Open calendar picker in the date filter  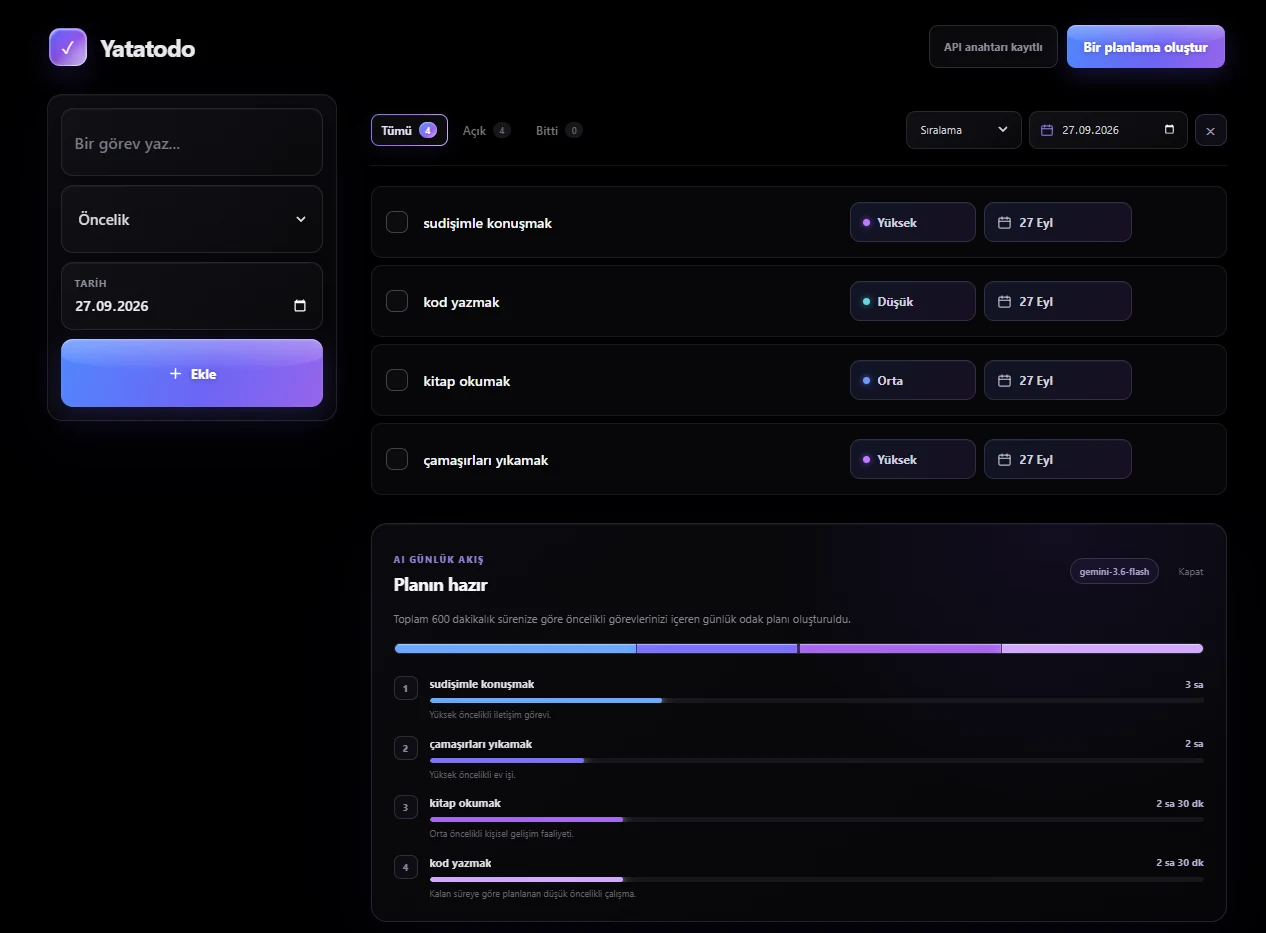click(1170, 130)
